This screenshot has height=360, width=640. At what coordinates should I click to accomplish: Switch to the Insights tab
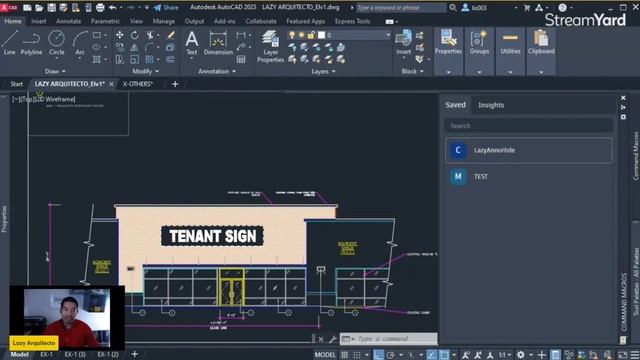[491, 105]
